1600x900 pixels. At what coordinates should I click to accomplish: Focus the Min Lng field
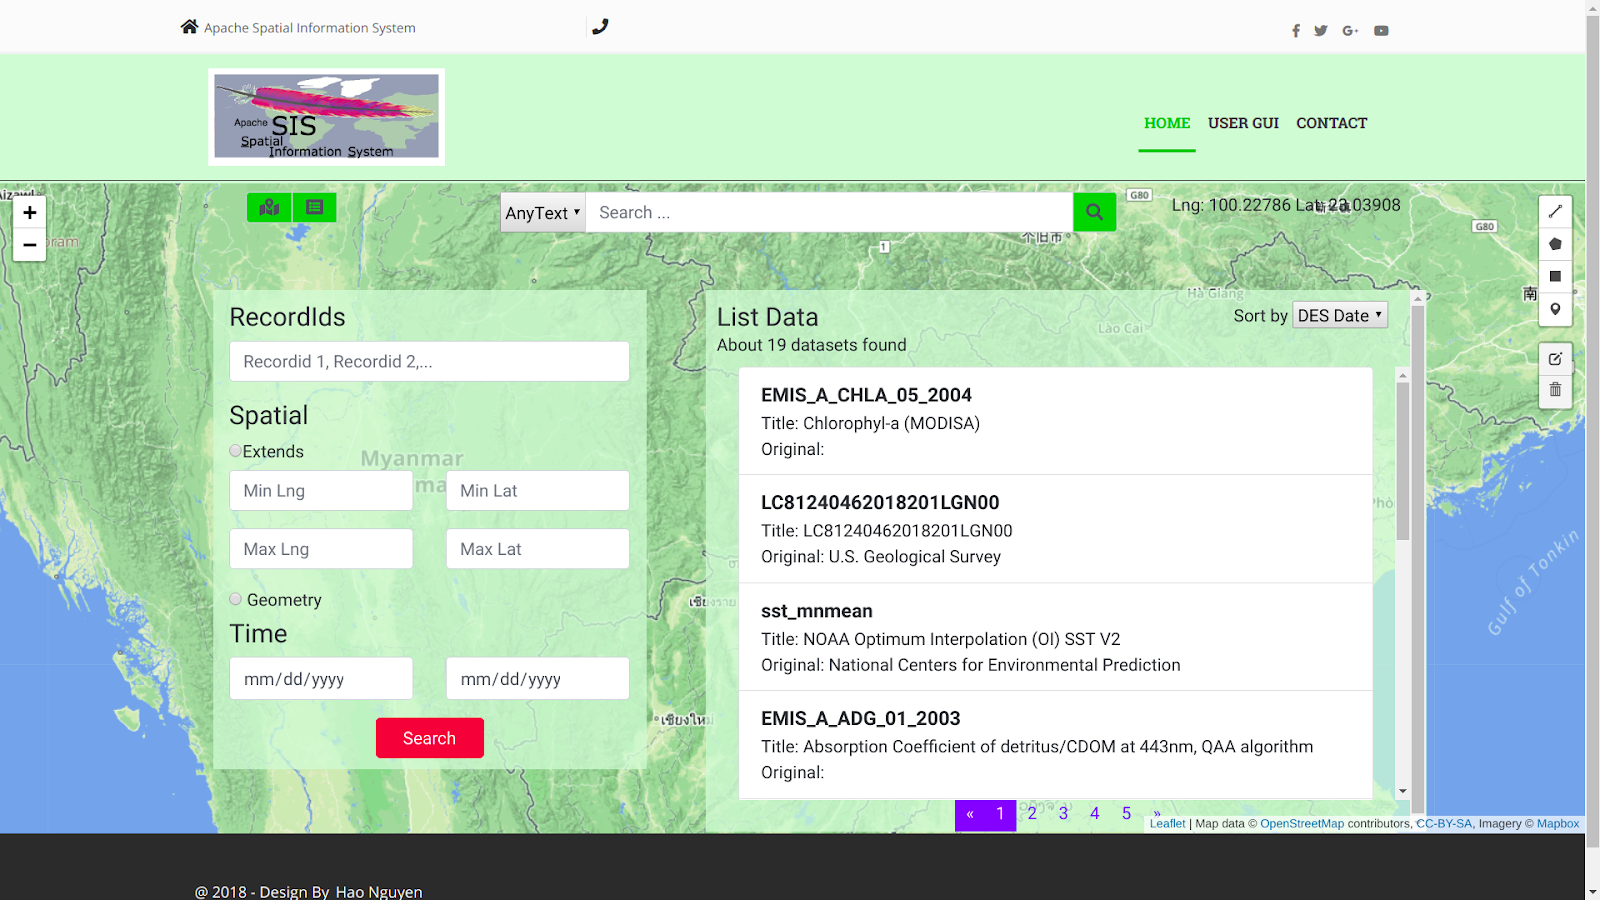point(321,490)
